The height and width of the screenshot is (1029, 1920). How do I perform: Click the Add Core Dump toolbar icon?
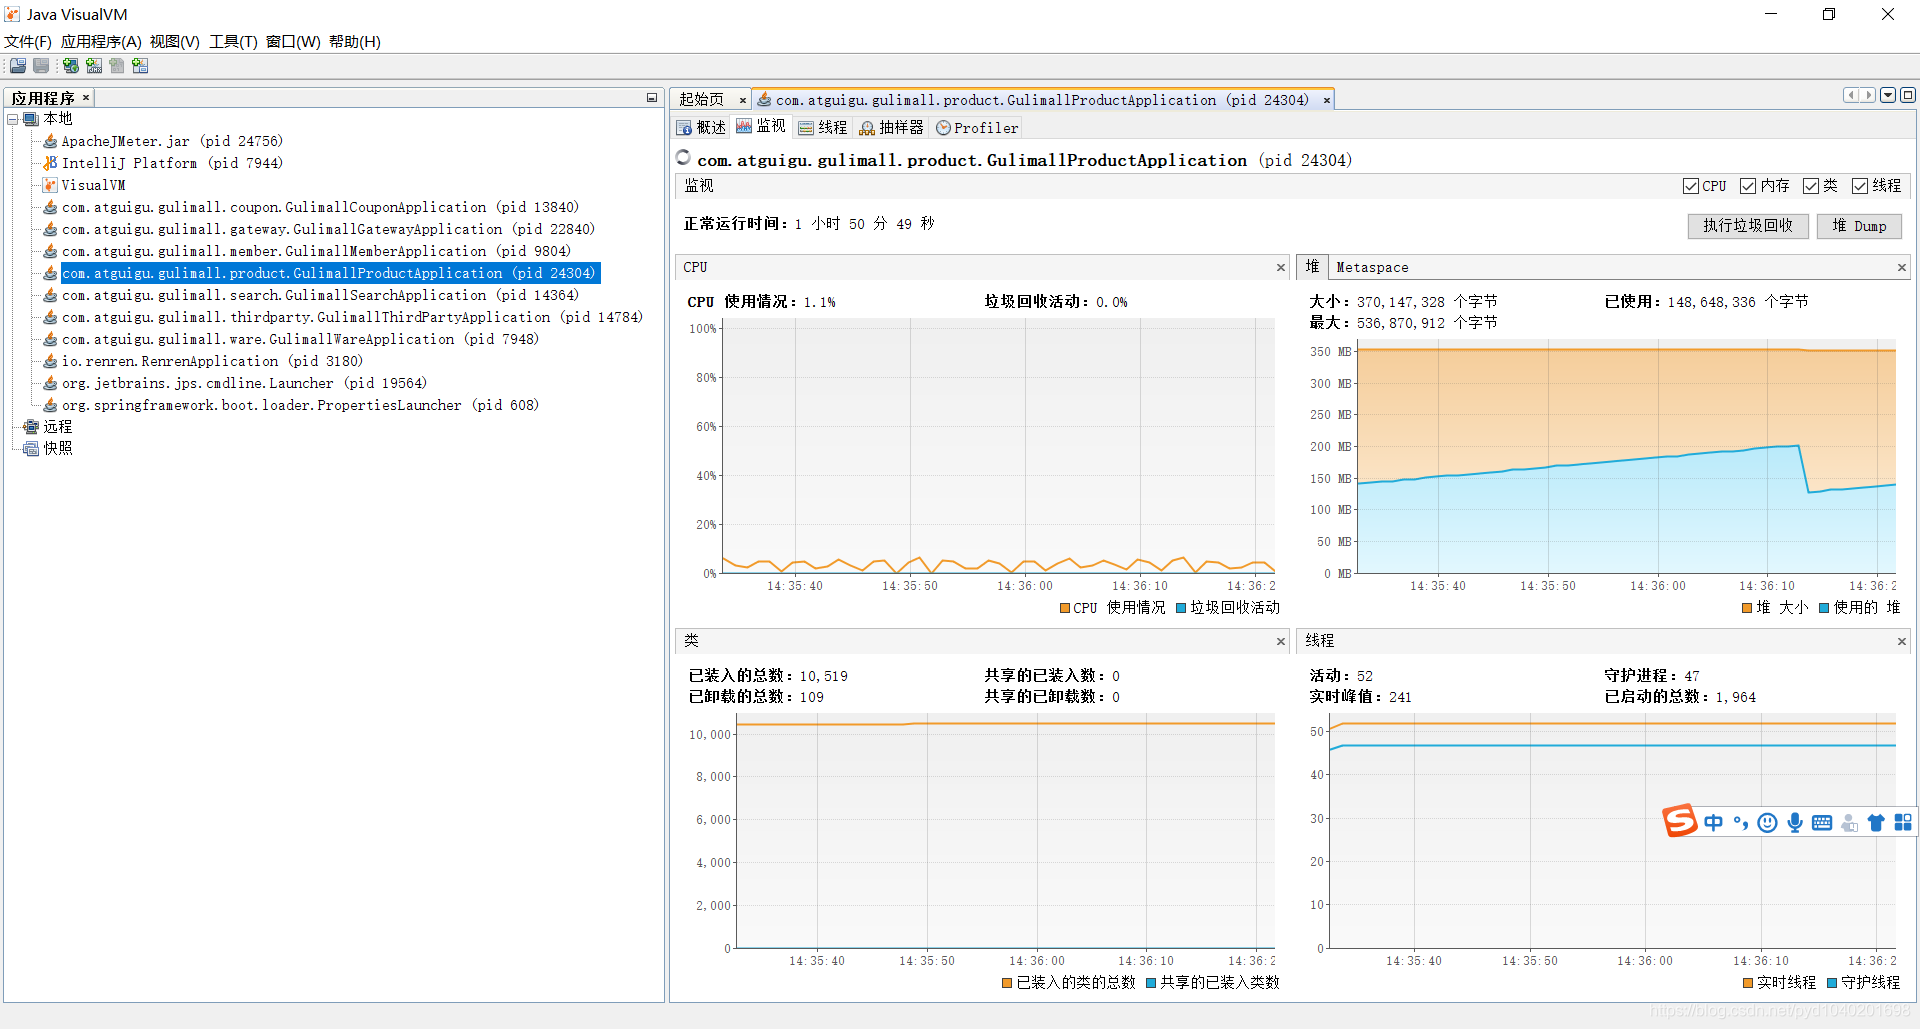coord(117,66)
